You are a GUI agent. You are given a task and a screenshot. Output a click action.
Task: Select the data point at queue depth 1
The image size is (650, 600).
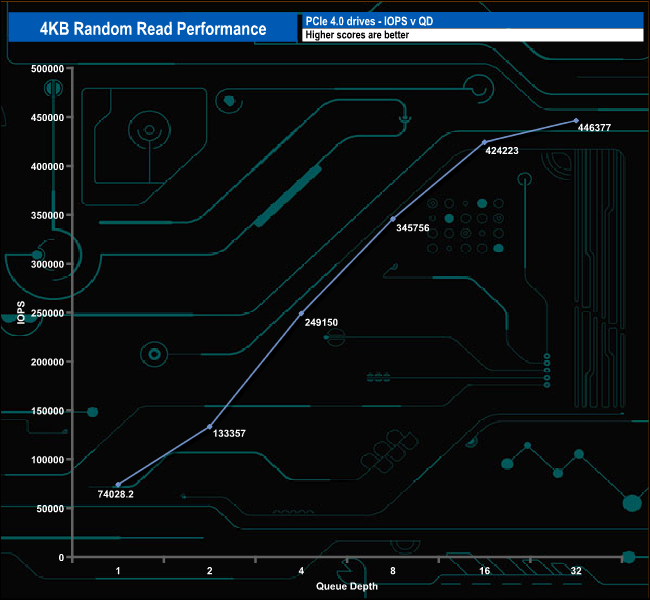coord(118,484)
